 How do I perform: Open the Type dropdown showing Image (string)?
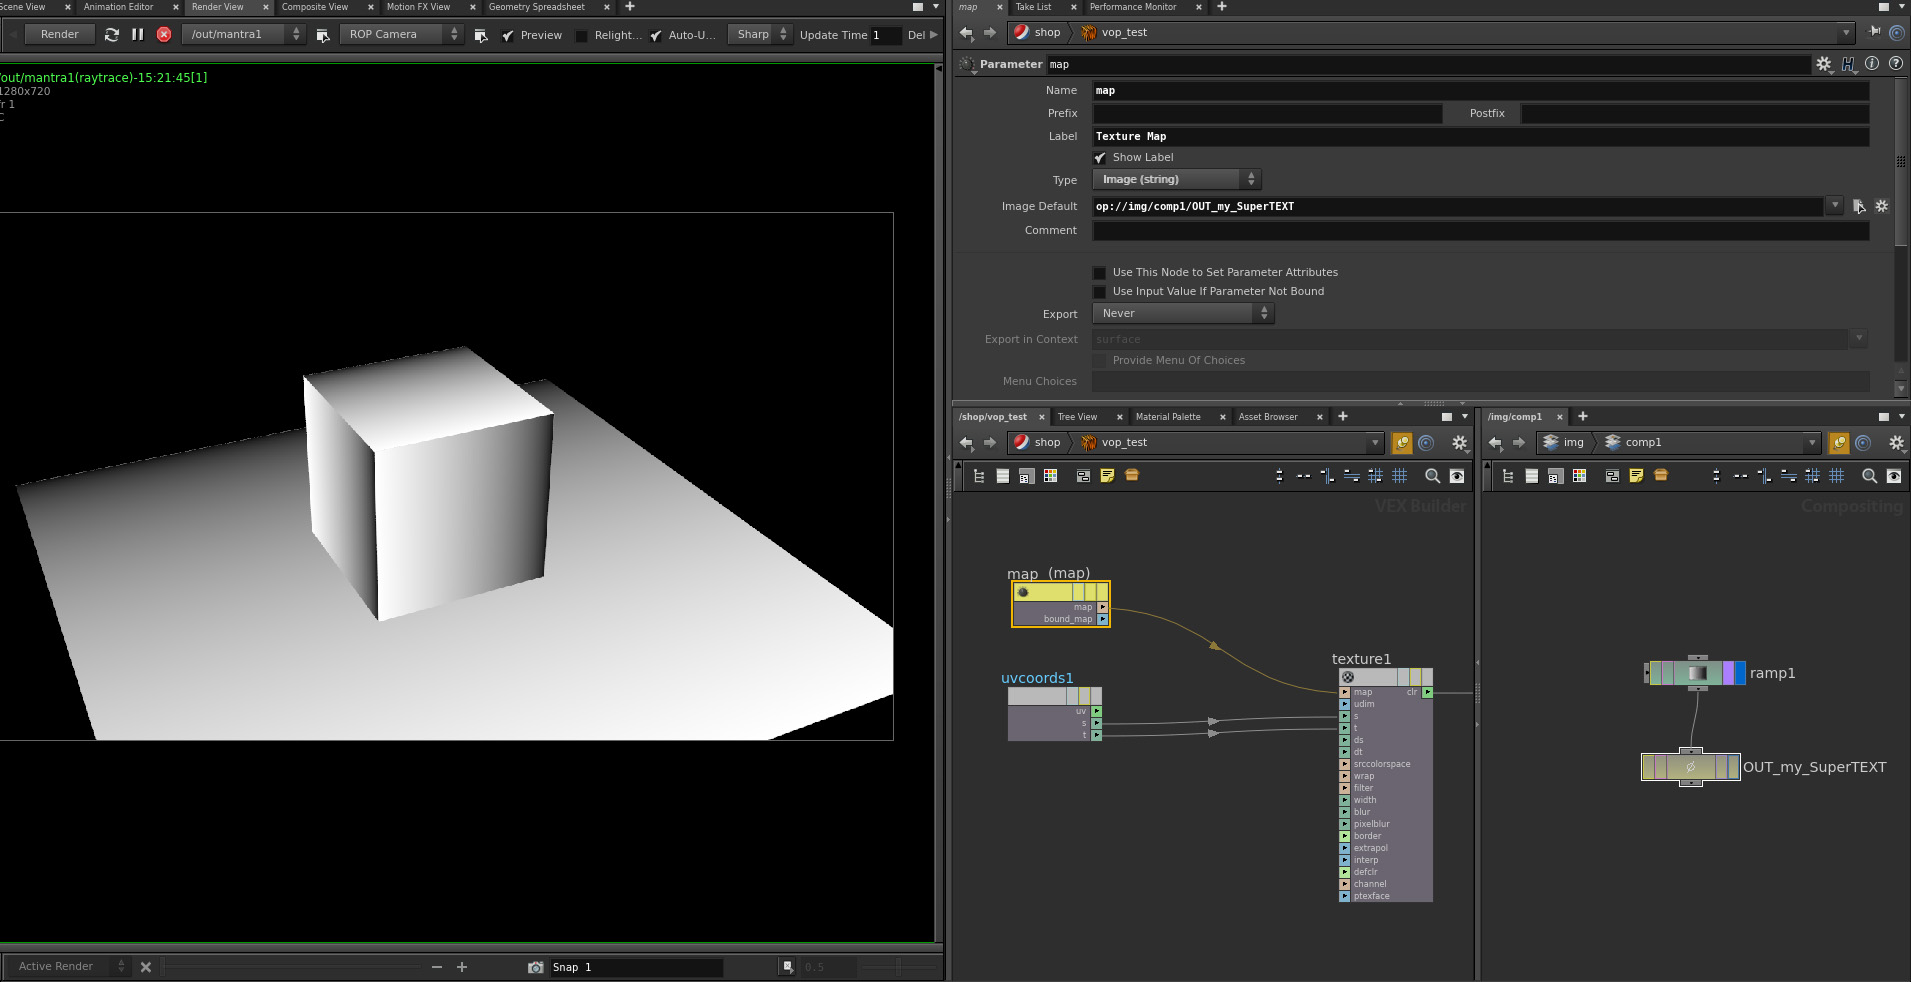coord(1177,180)
